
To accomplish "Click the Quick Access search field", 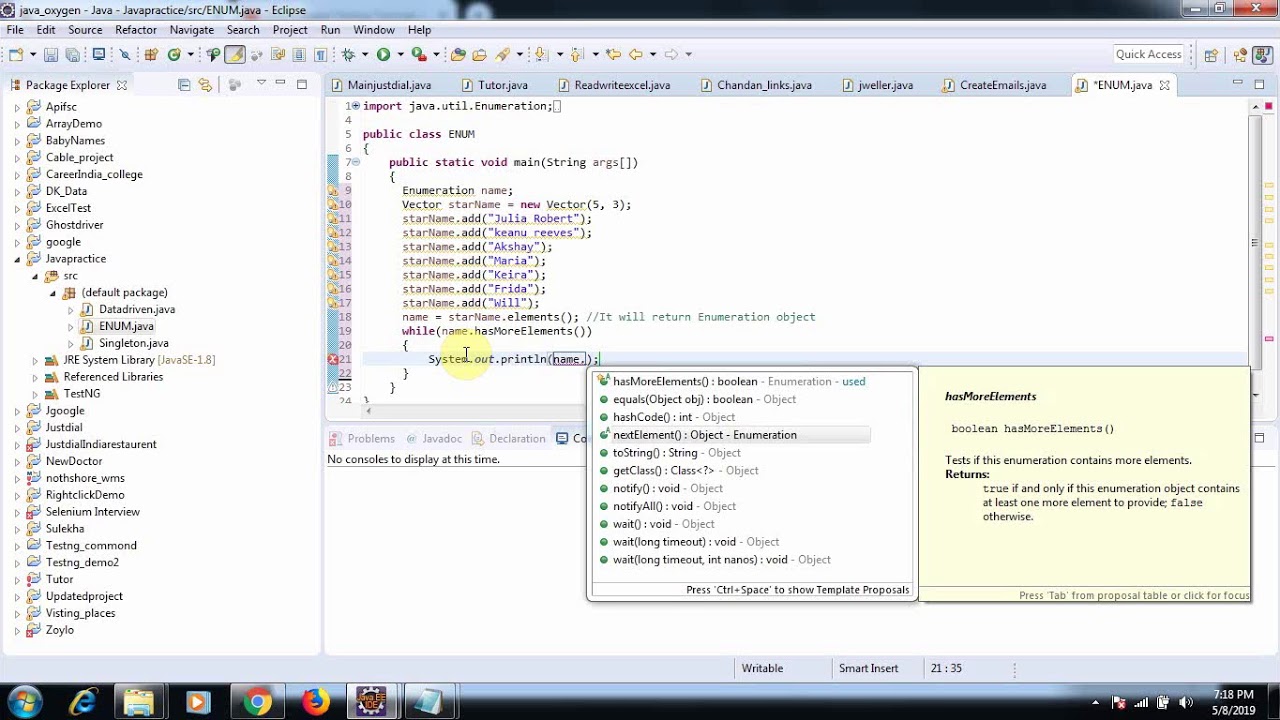I will (1149, 54).
